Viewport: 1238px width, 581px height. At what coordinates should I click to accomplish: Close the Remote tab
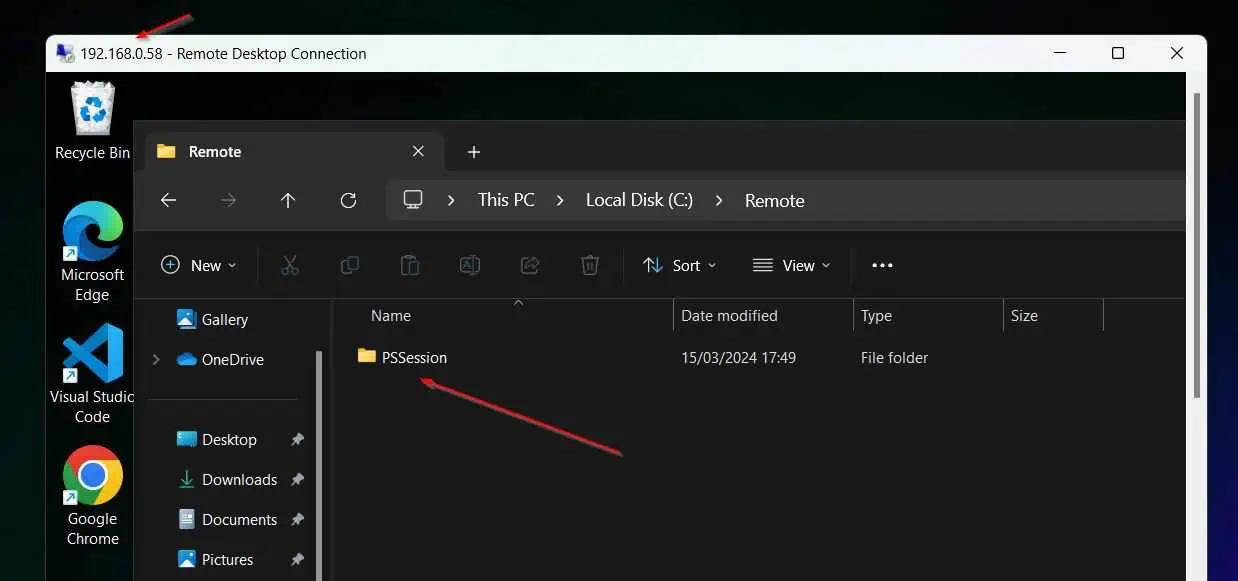pos(418,151)
